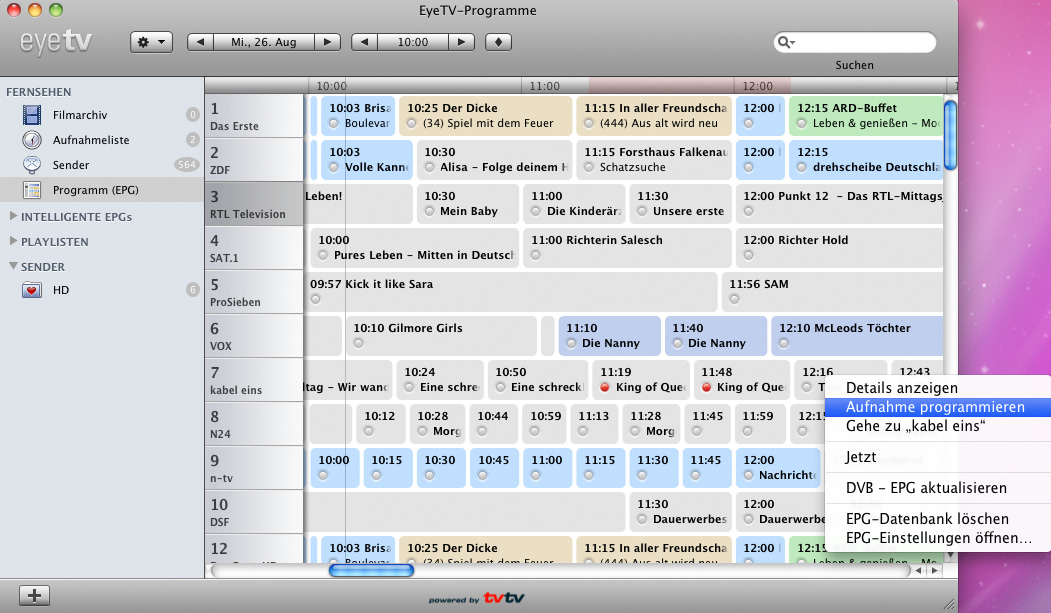Screen dimensions: 1051x613
Task: Go to the previous day arrow
Action: point(200,42)
